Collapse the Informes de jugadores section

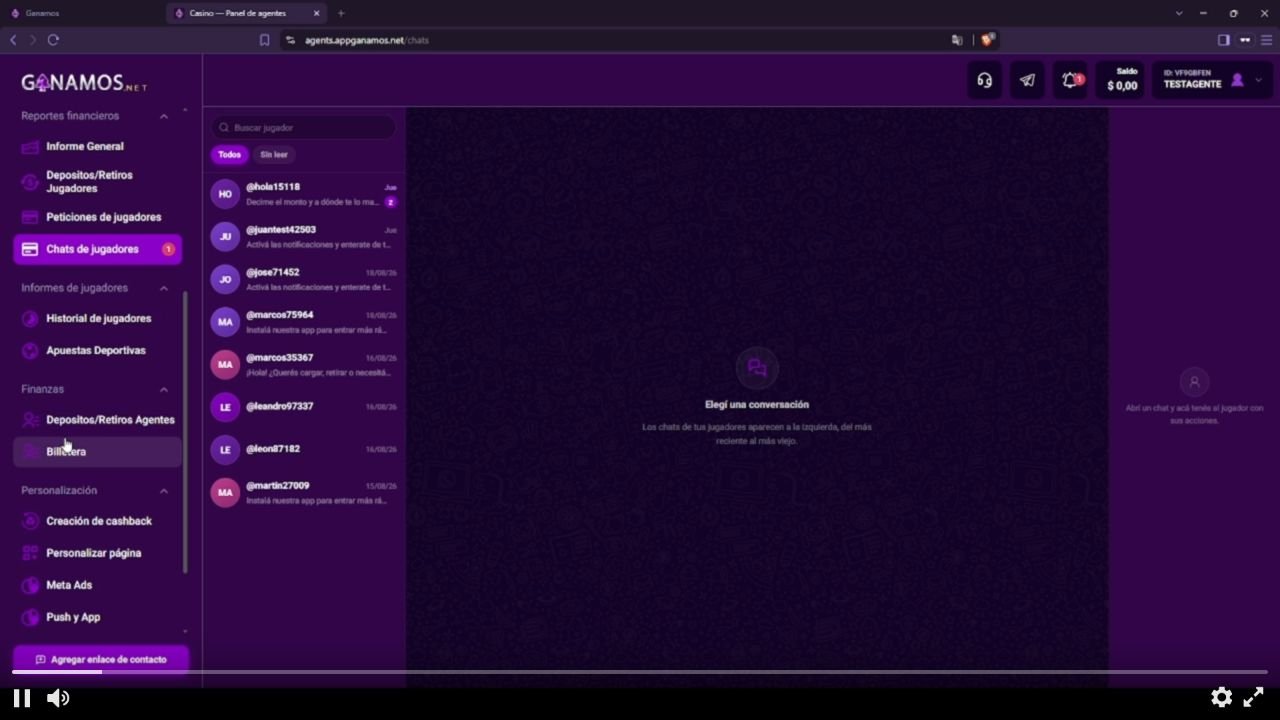coord(164,288)
